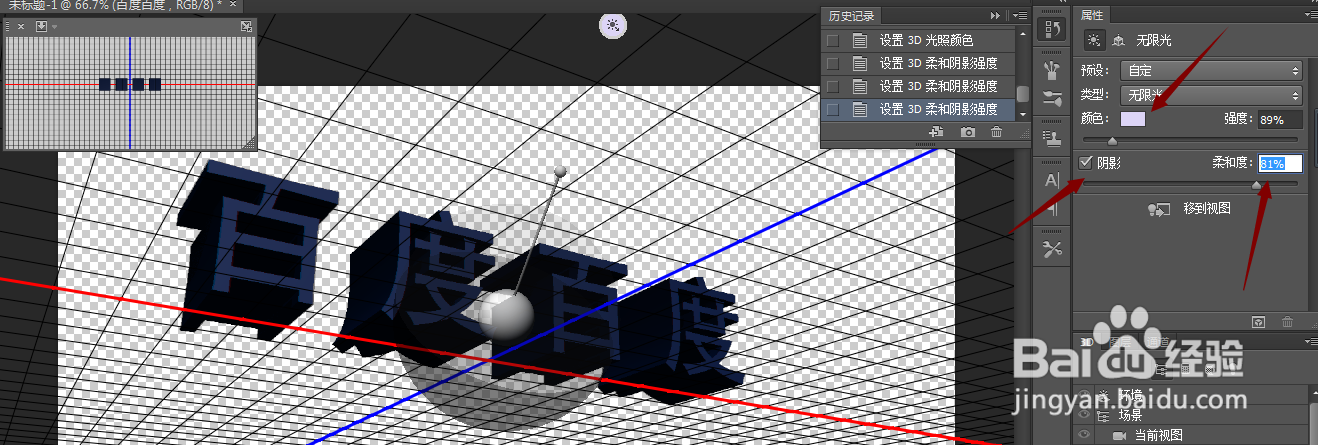Create a new snapshot camera icon
1318x445 pixels.
pyautogui.click(x=967, y=132)
